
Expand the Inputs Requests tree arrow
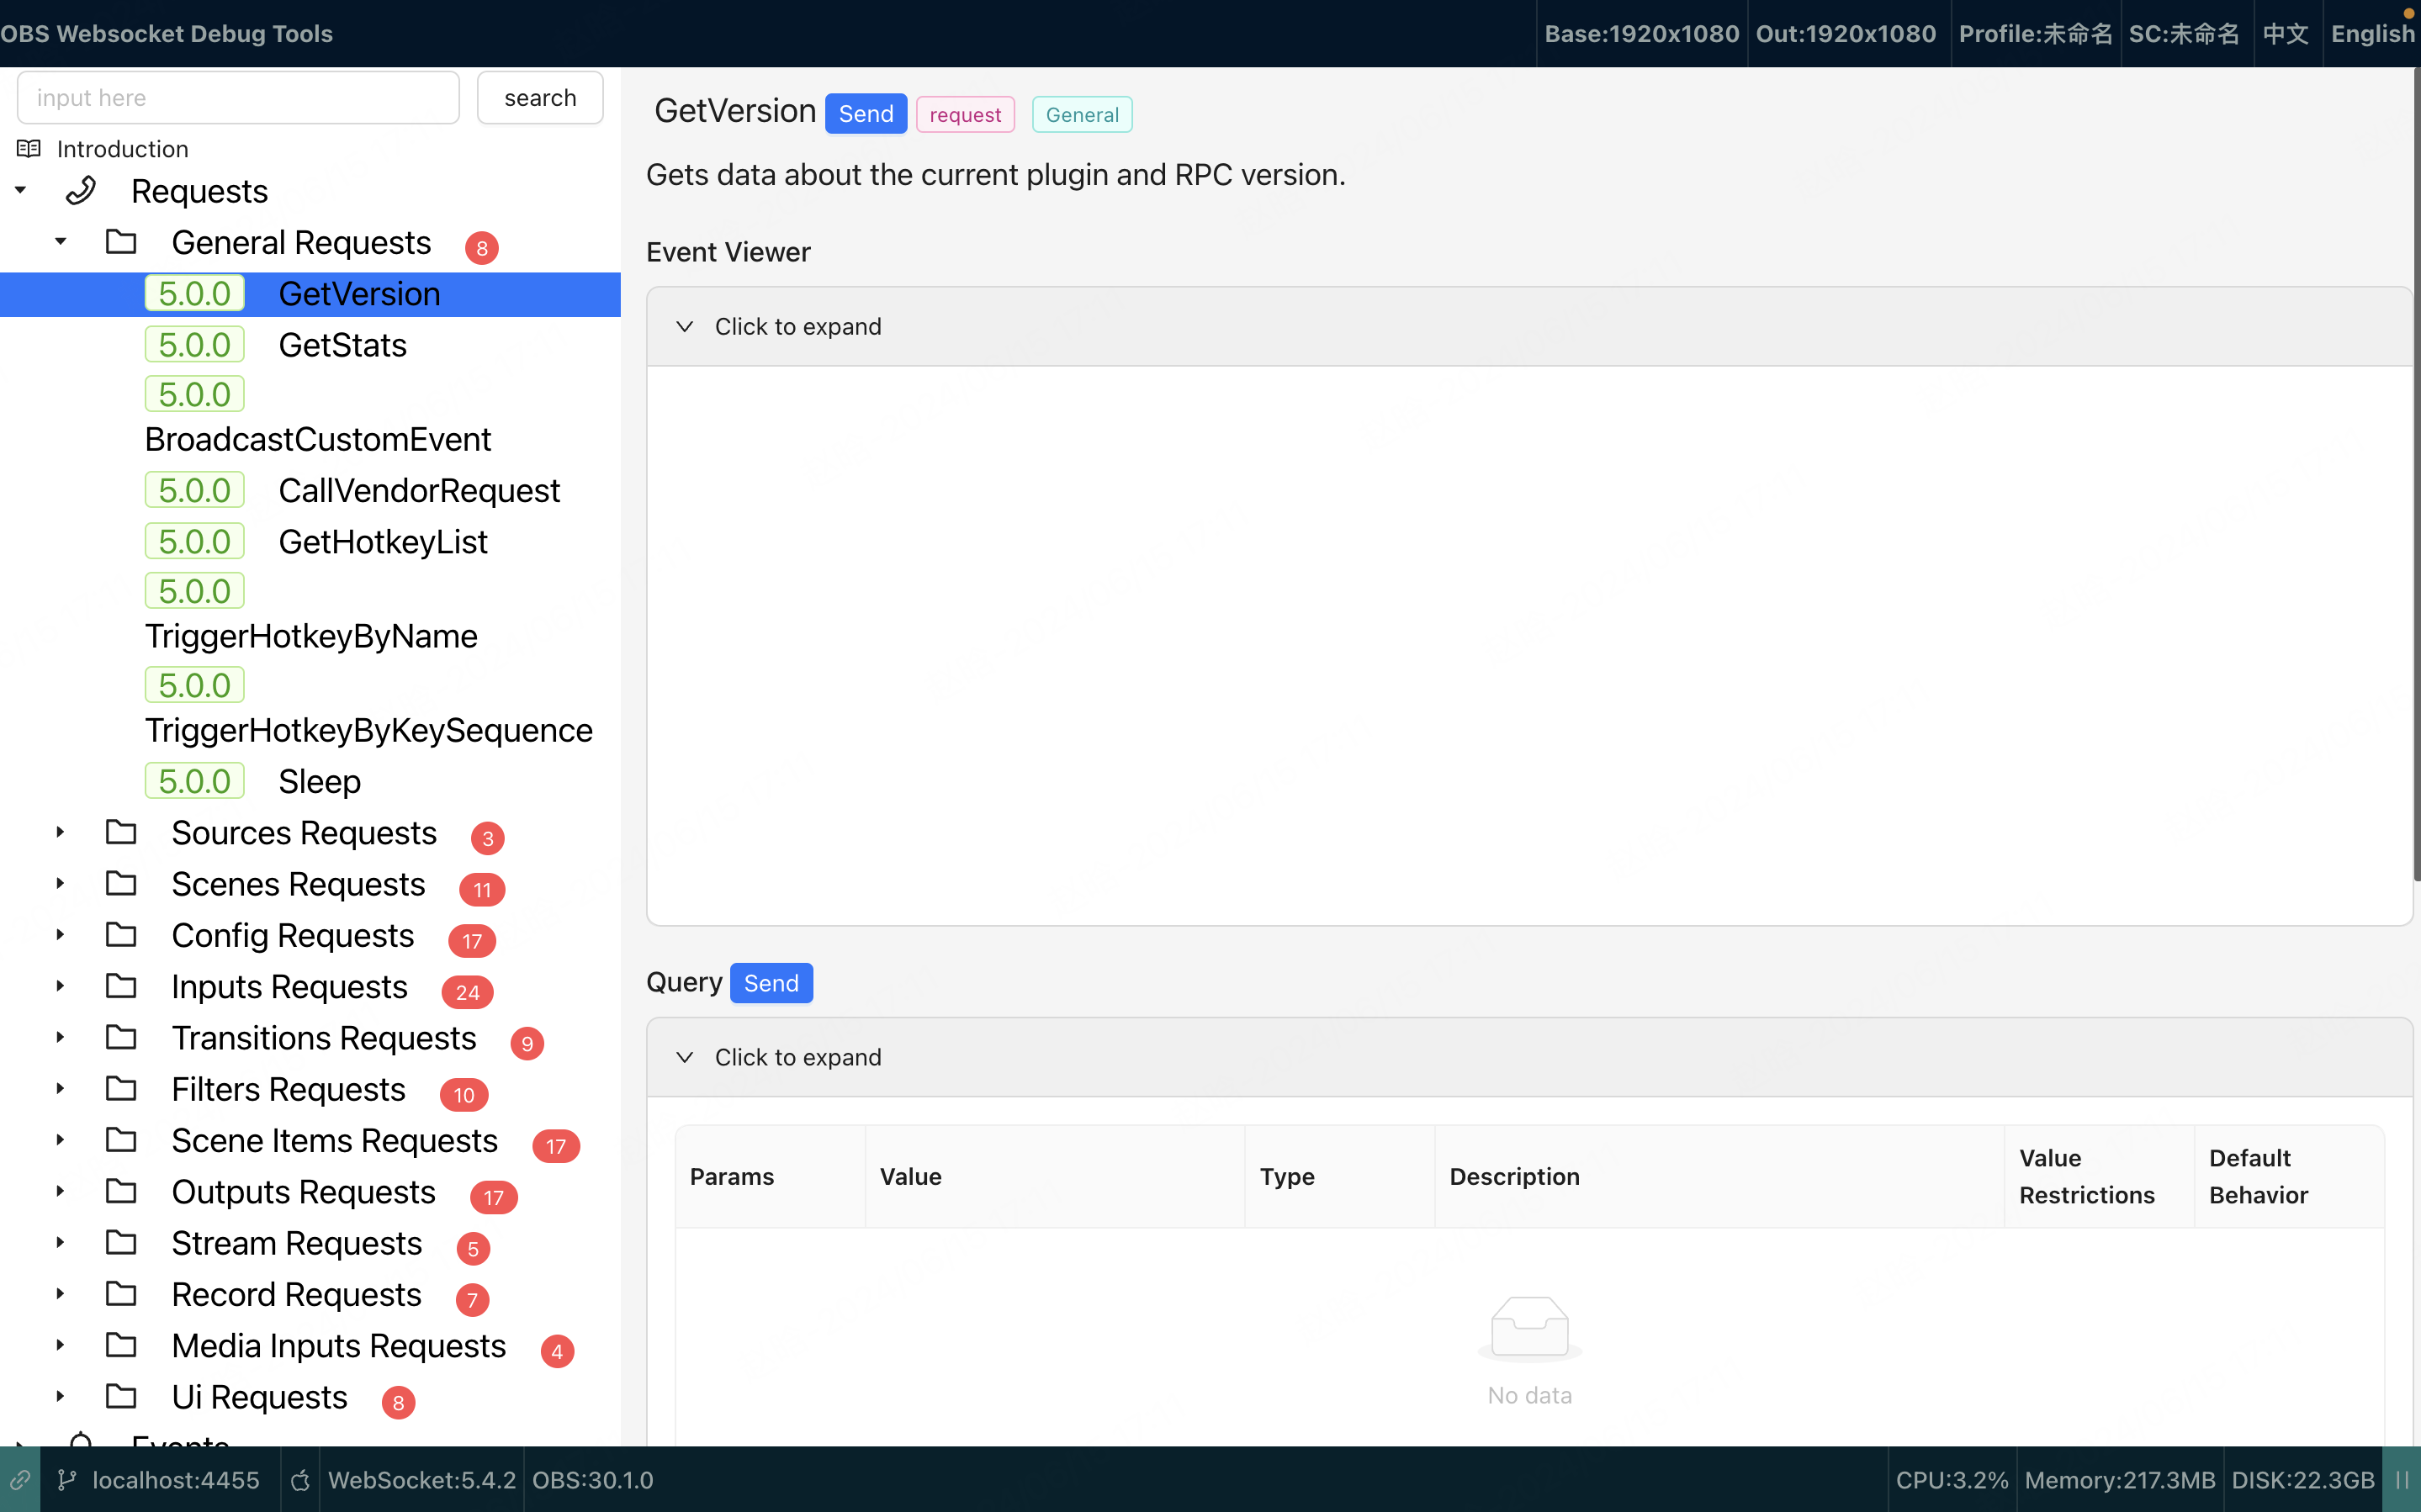[x=61, y=986]
